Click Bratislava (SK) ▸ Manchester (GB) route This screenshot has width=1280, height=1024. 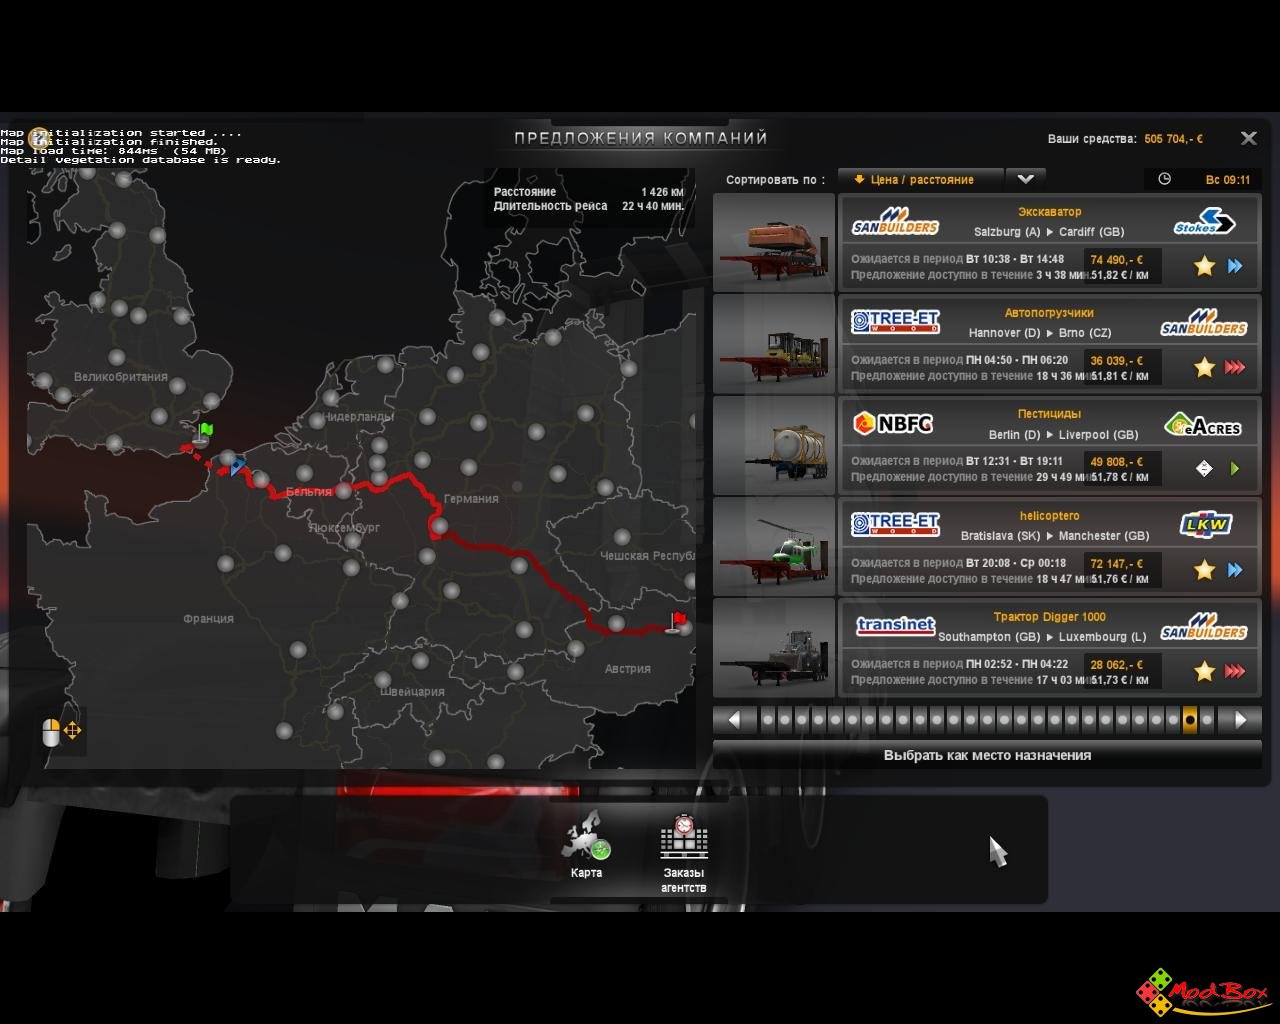point(1055,536)
